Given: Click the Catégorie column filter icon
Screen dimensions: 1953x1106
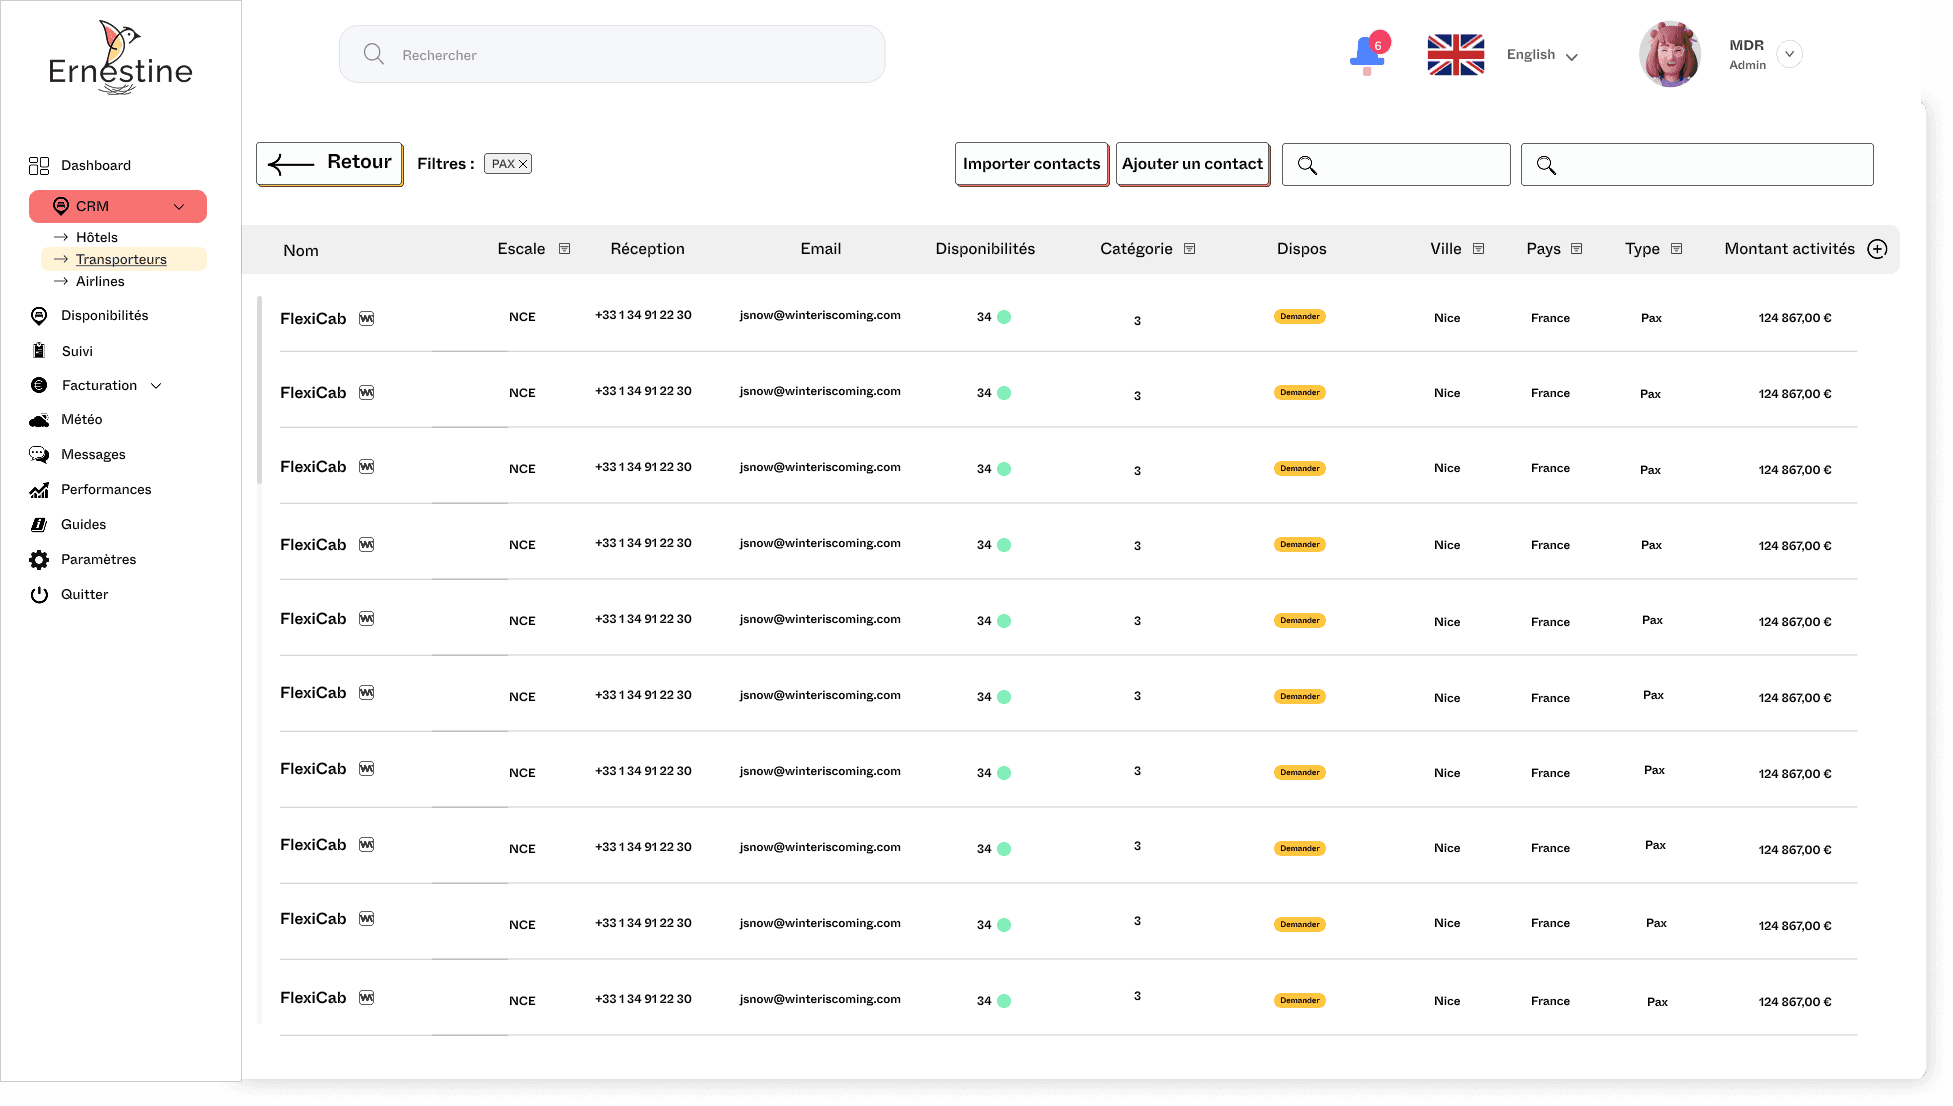Looking at the screenshot, I should click(x=1189, y=249).
